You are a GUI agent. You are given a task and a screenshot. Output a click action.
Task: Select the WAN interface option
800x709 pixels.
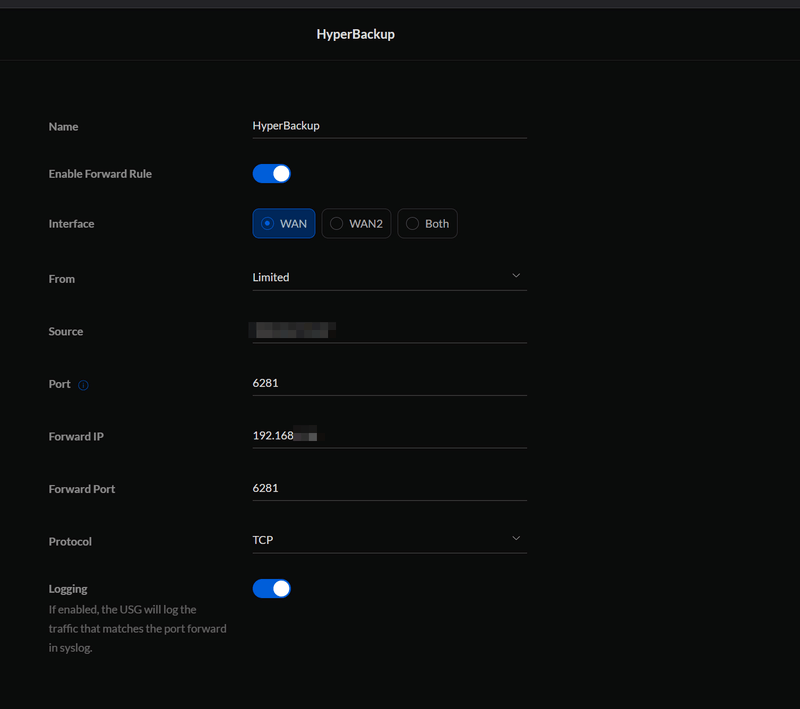tap(284, 223)
